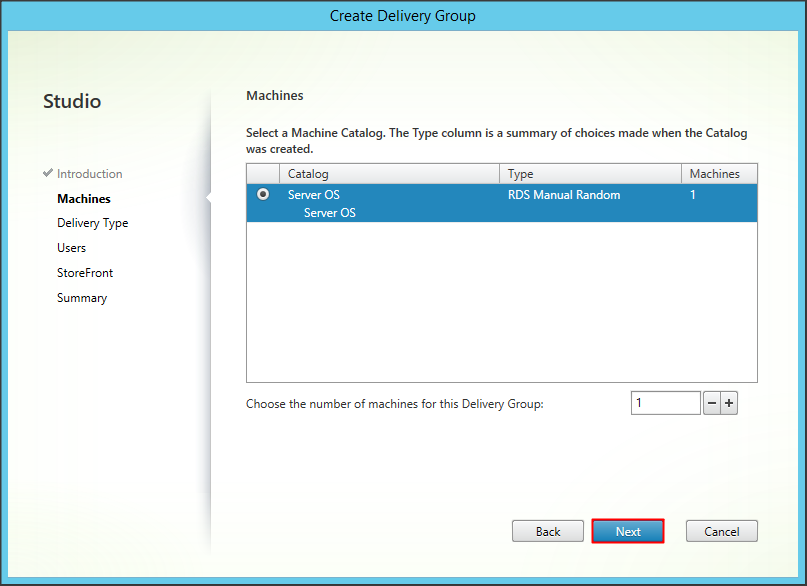Sort by the Machines column header
Viewport: 807px width, 586px height.
pos(718,174)
